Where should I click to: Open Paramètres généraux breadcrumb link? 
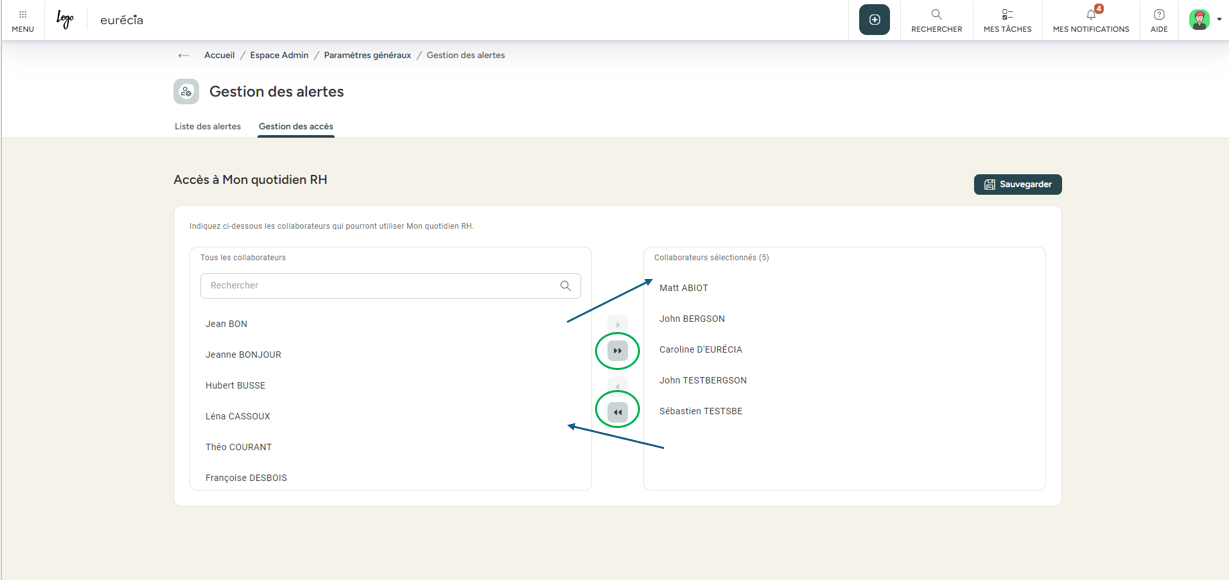[x=367, y=56]
